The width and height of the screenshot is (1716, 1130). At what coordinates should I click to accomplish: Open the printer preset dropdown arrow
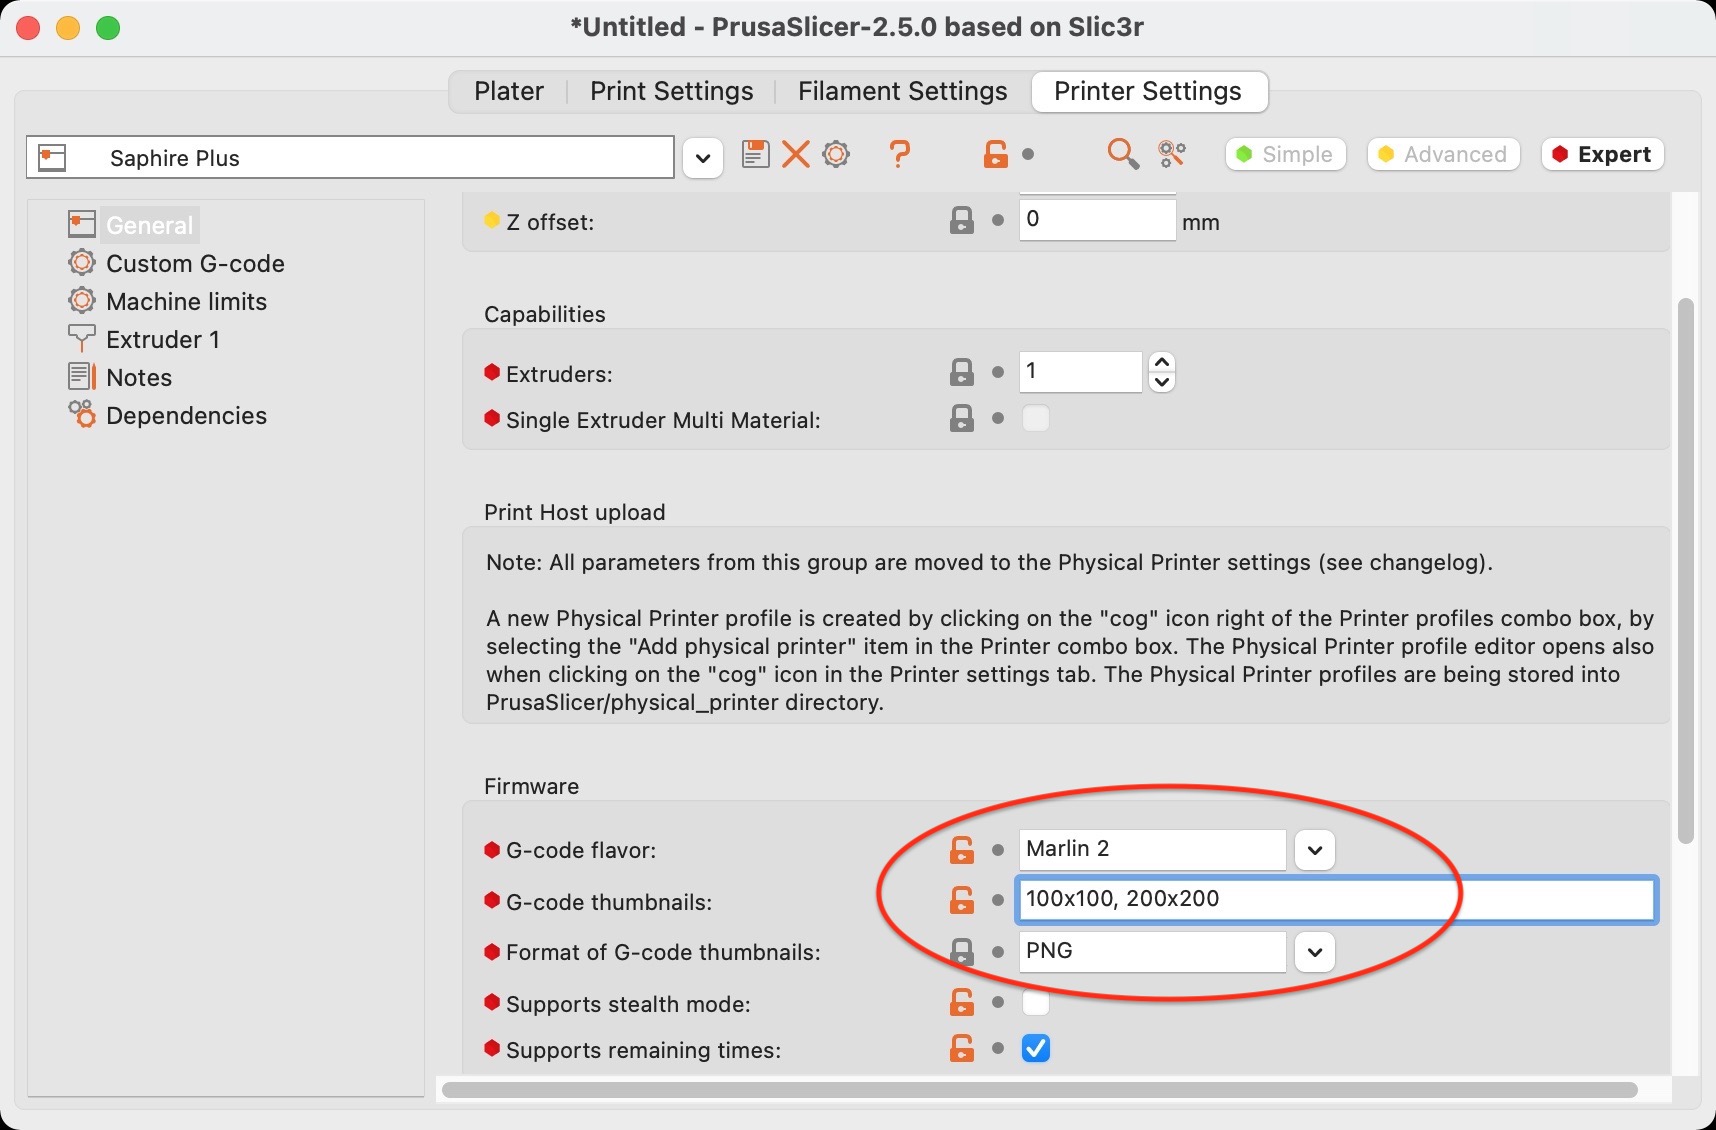(x=703, y=158)
